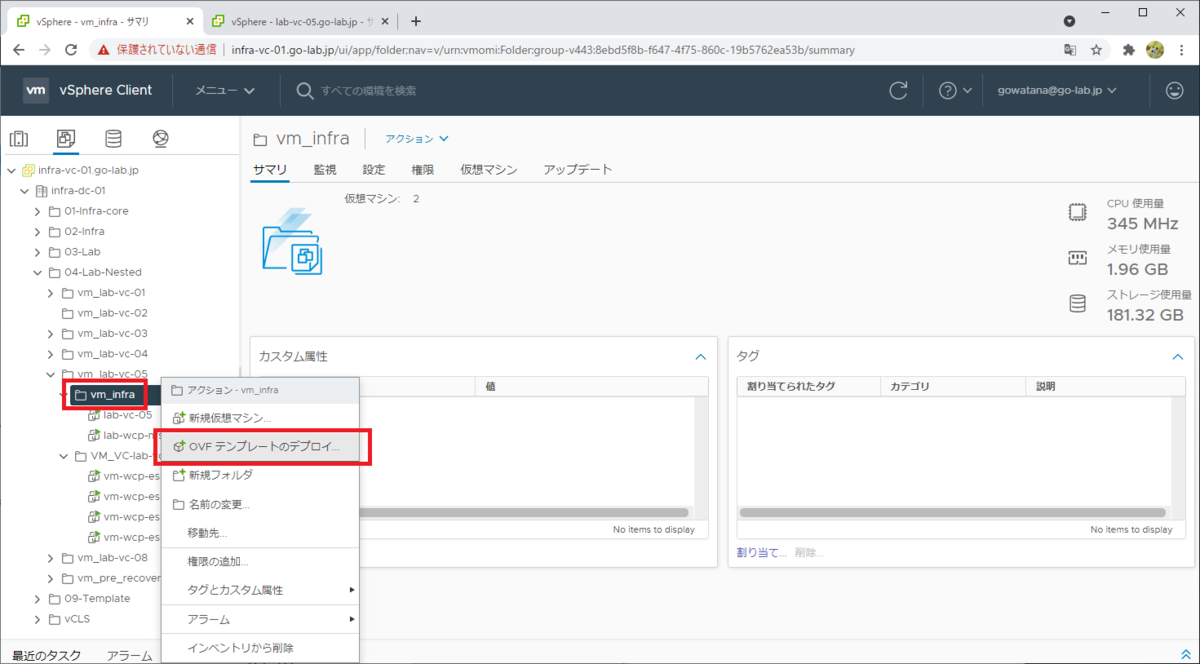1200x664 pixels.
Task: Select the lab-wcp VM in the tree
Action: coord(124,435)
